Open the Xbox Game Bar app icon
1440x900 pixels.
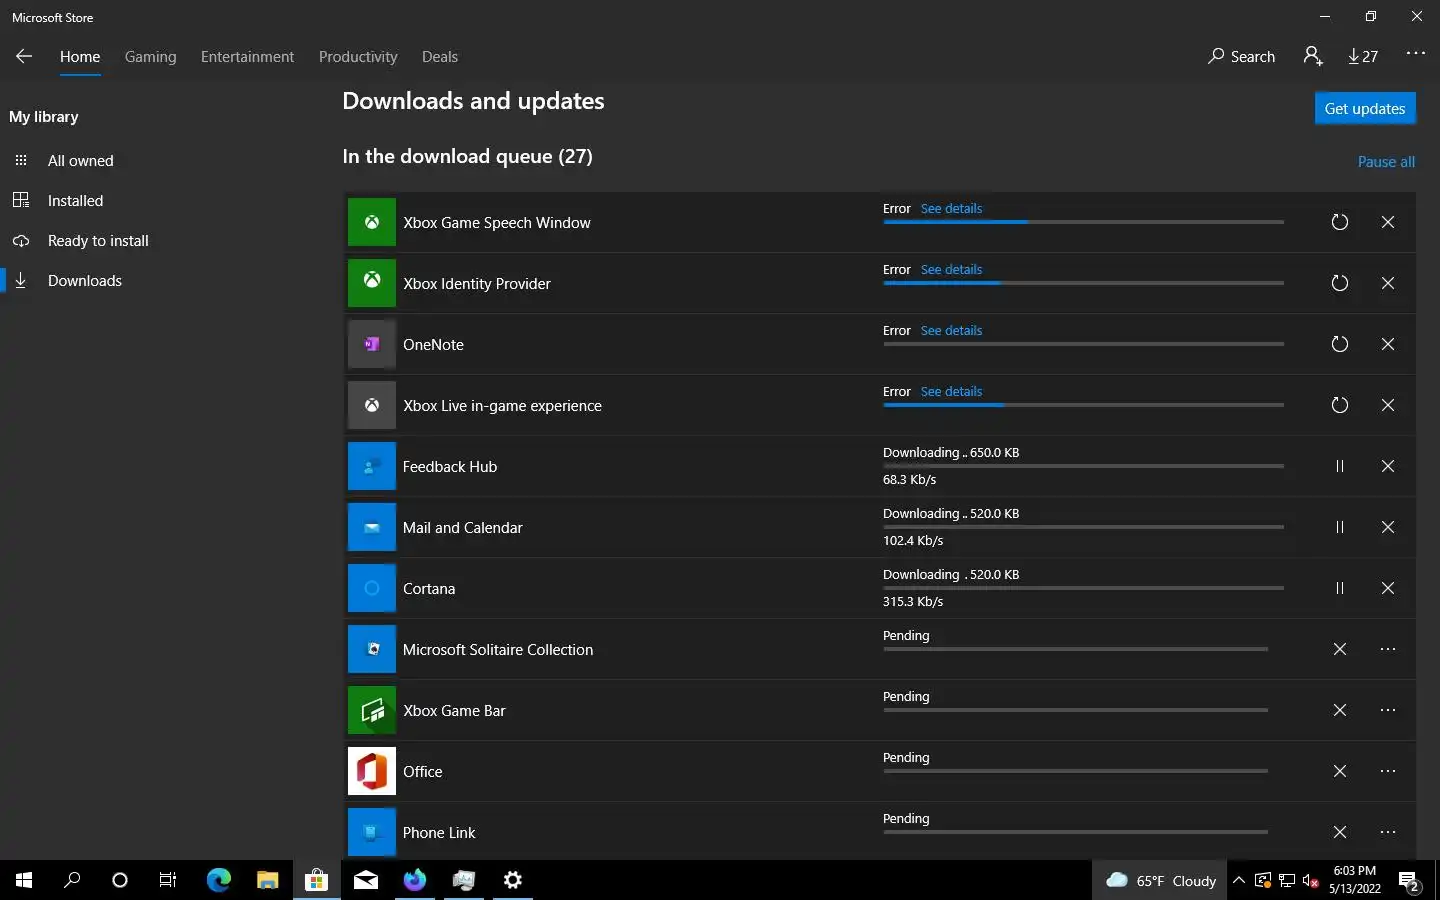click(x=372, y=710)
